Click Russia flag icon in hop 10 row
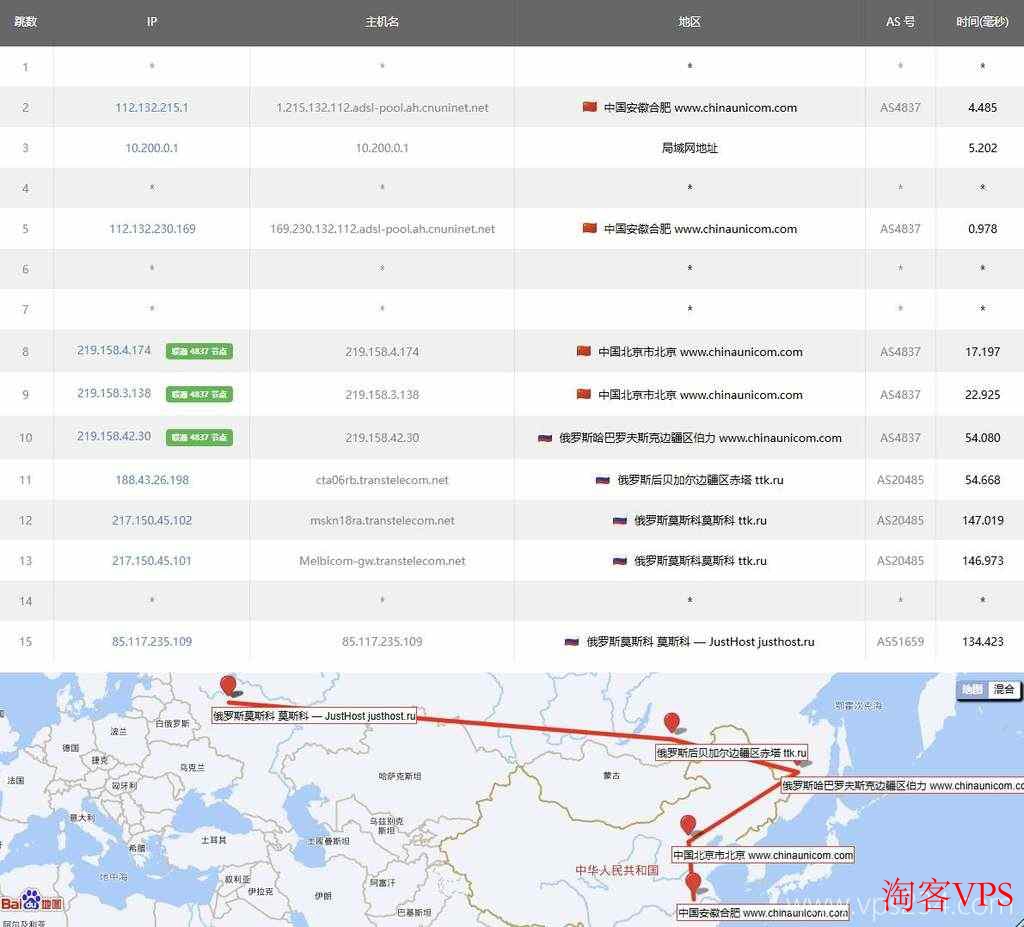The image size is (1024, 927). point(545,438)
